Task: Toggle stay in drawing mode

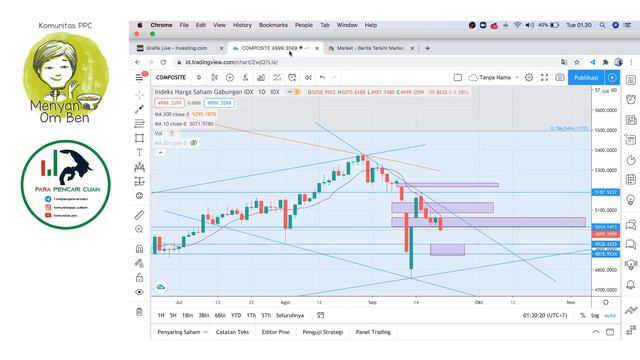Action: click(139, 263)
